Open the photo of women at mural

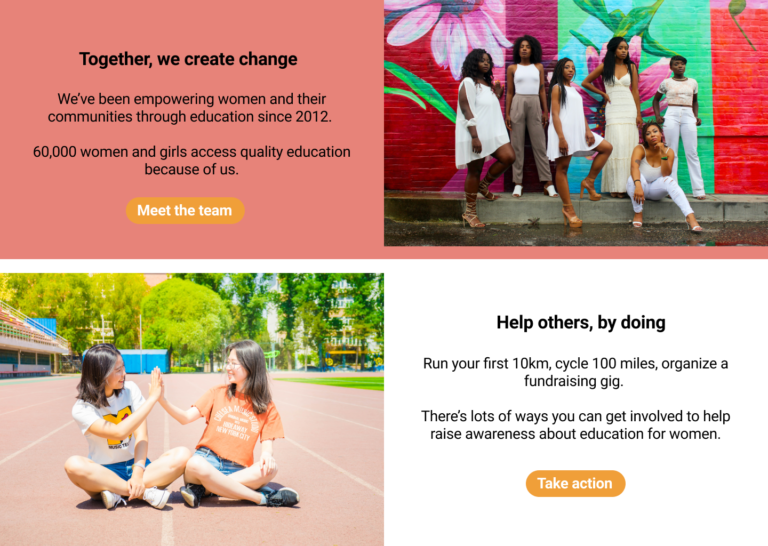pos(576,123)
